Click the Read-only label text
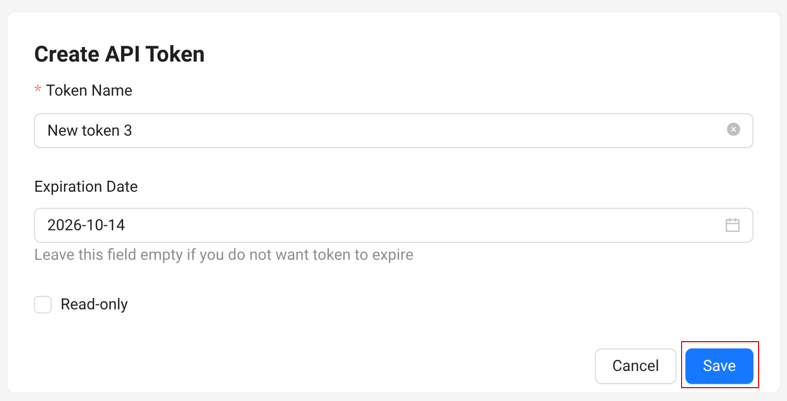Image resolution: width=787 pixels, height=401 pixels. [94, 304]
